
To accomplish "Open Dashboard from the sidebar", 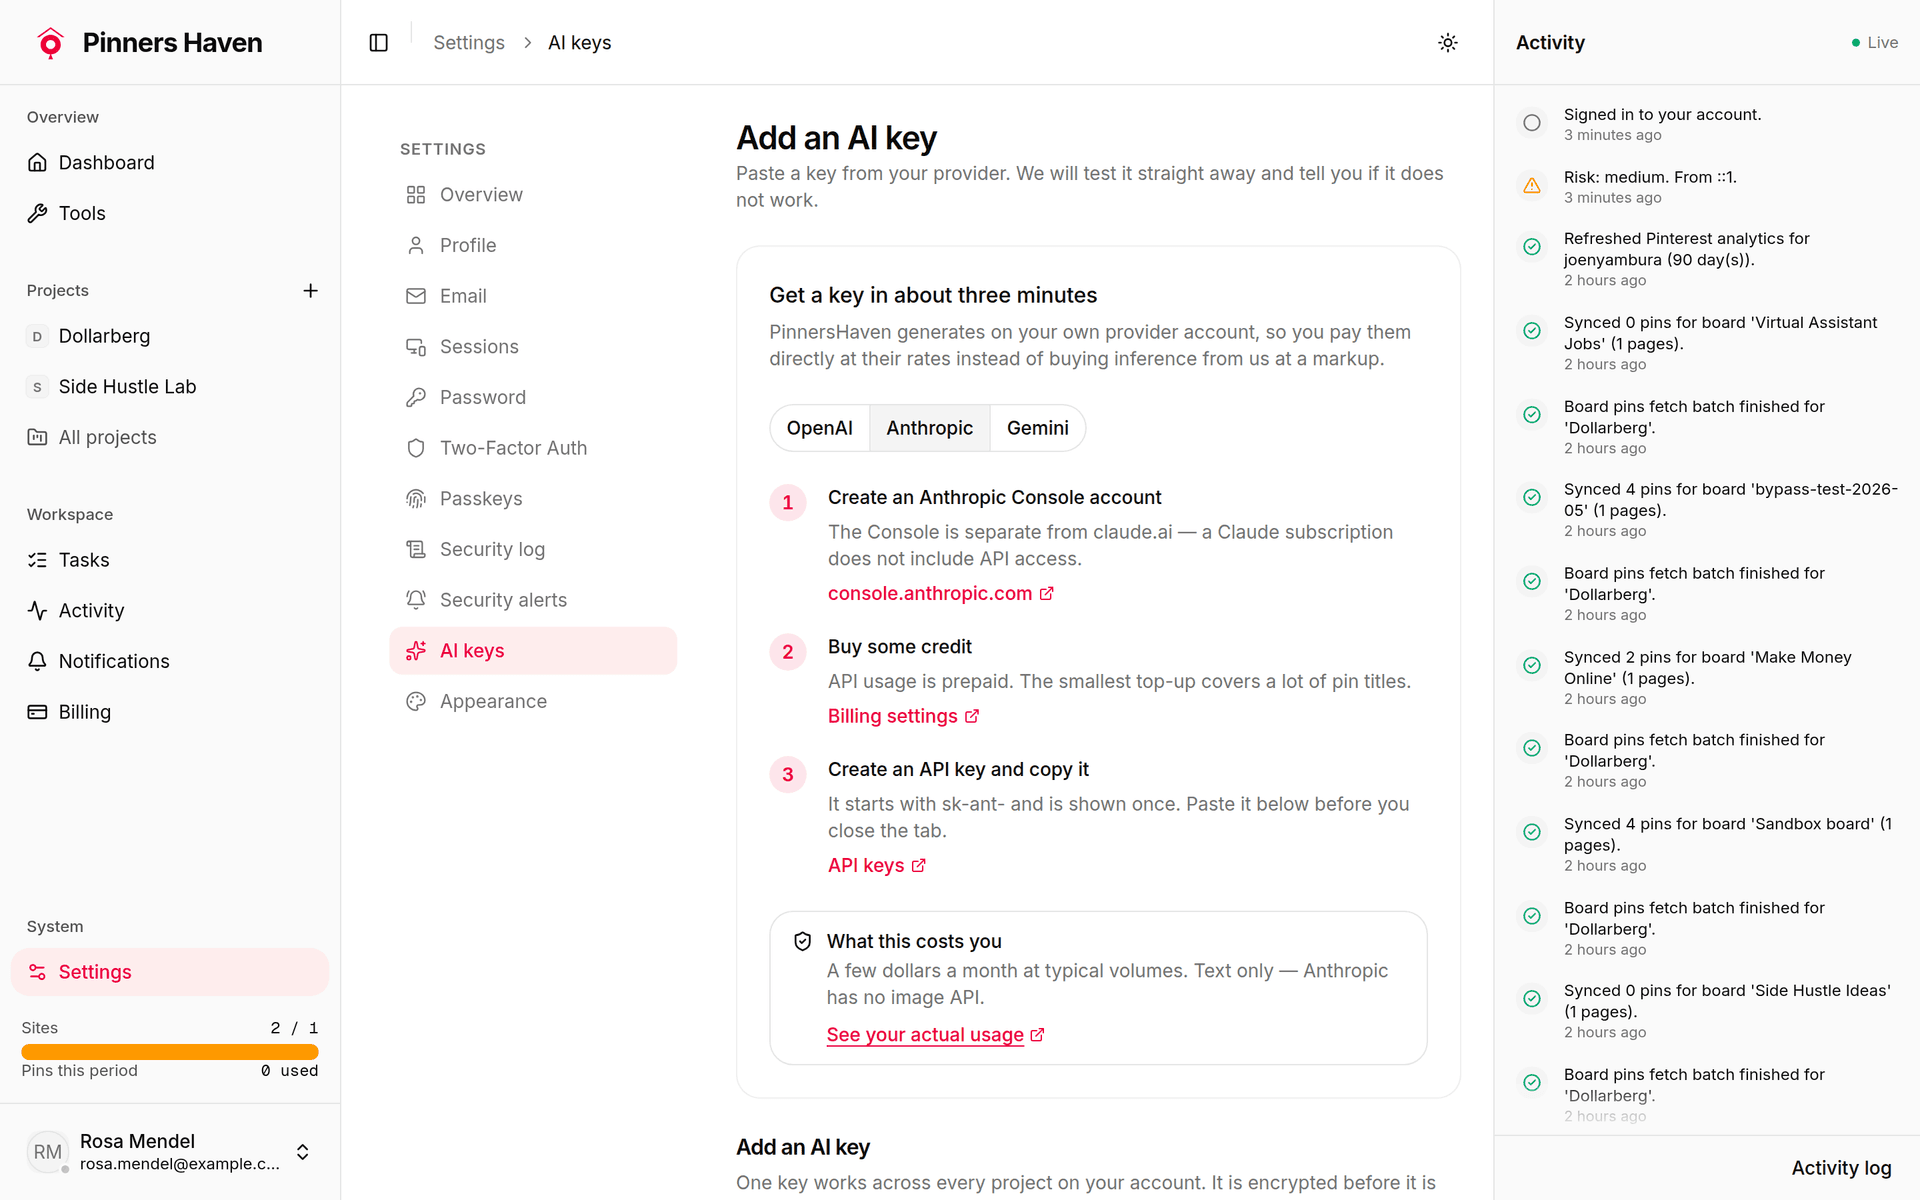I will [170, 162].
